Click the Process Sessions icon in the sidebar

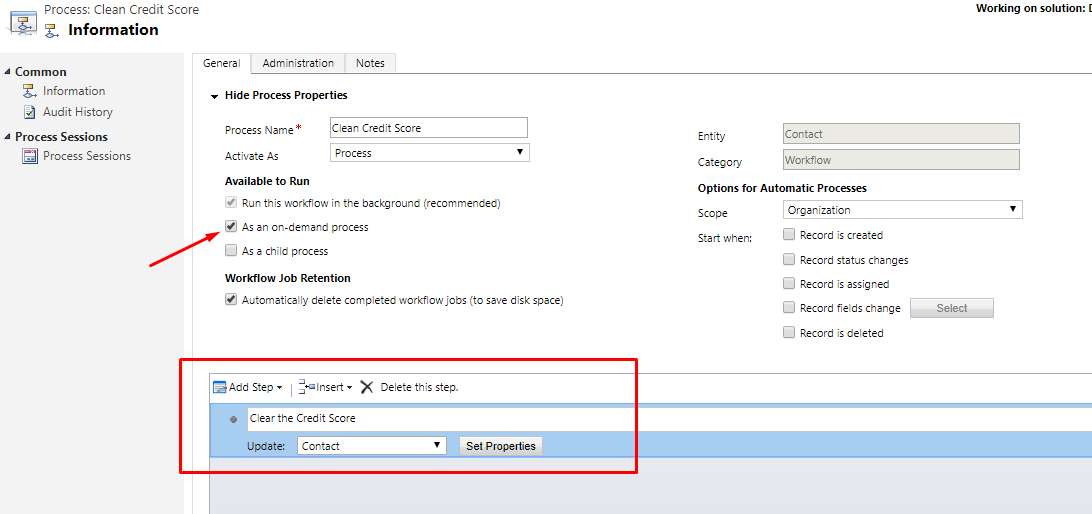pyautogui.click(x=30, y=156)
